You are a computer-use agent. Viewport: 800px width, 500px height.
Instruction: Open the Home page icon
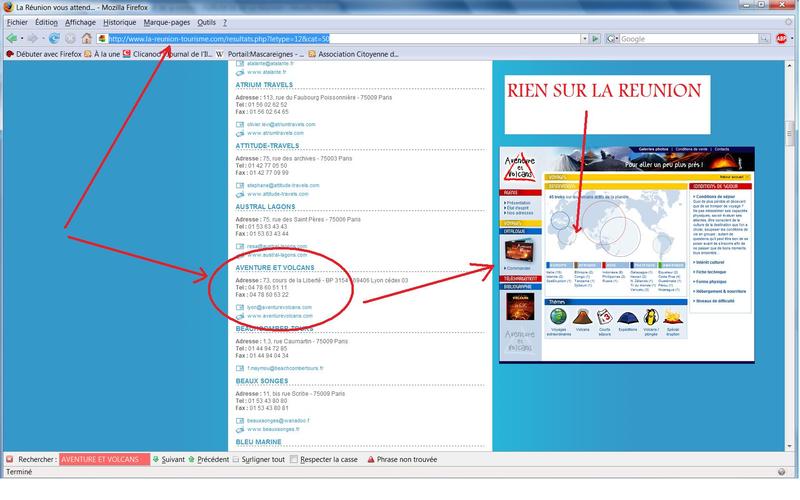coord(87,38)
